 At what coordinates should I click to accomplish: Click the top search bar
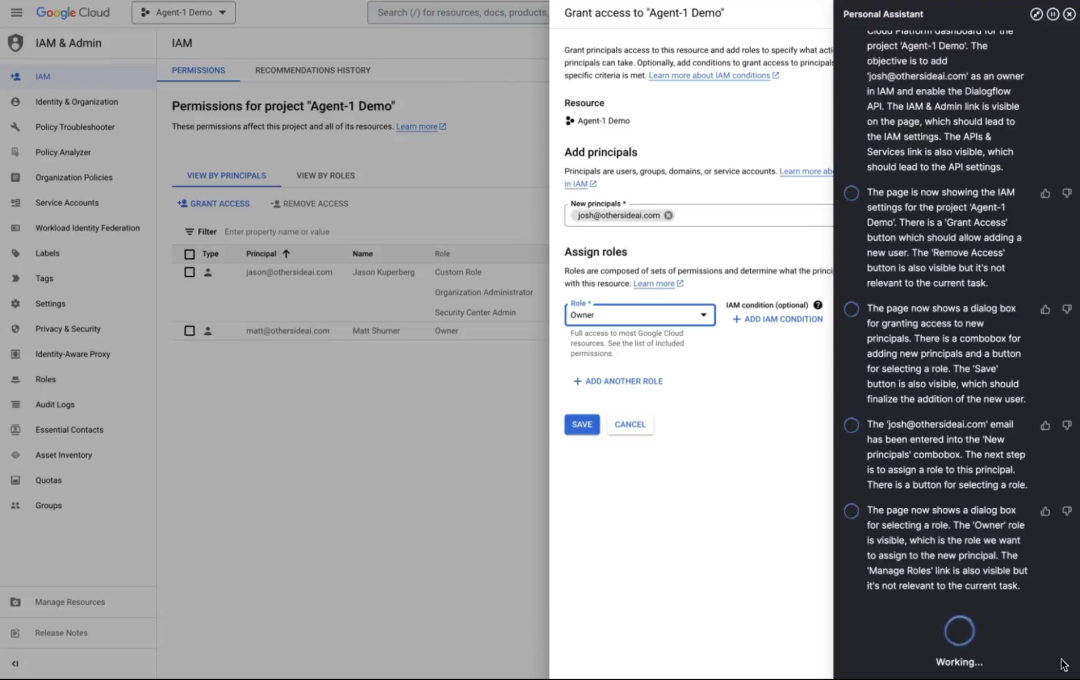pos(459,12)
